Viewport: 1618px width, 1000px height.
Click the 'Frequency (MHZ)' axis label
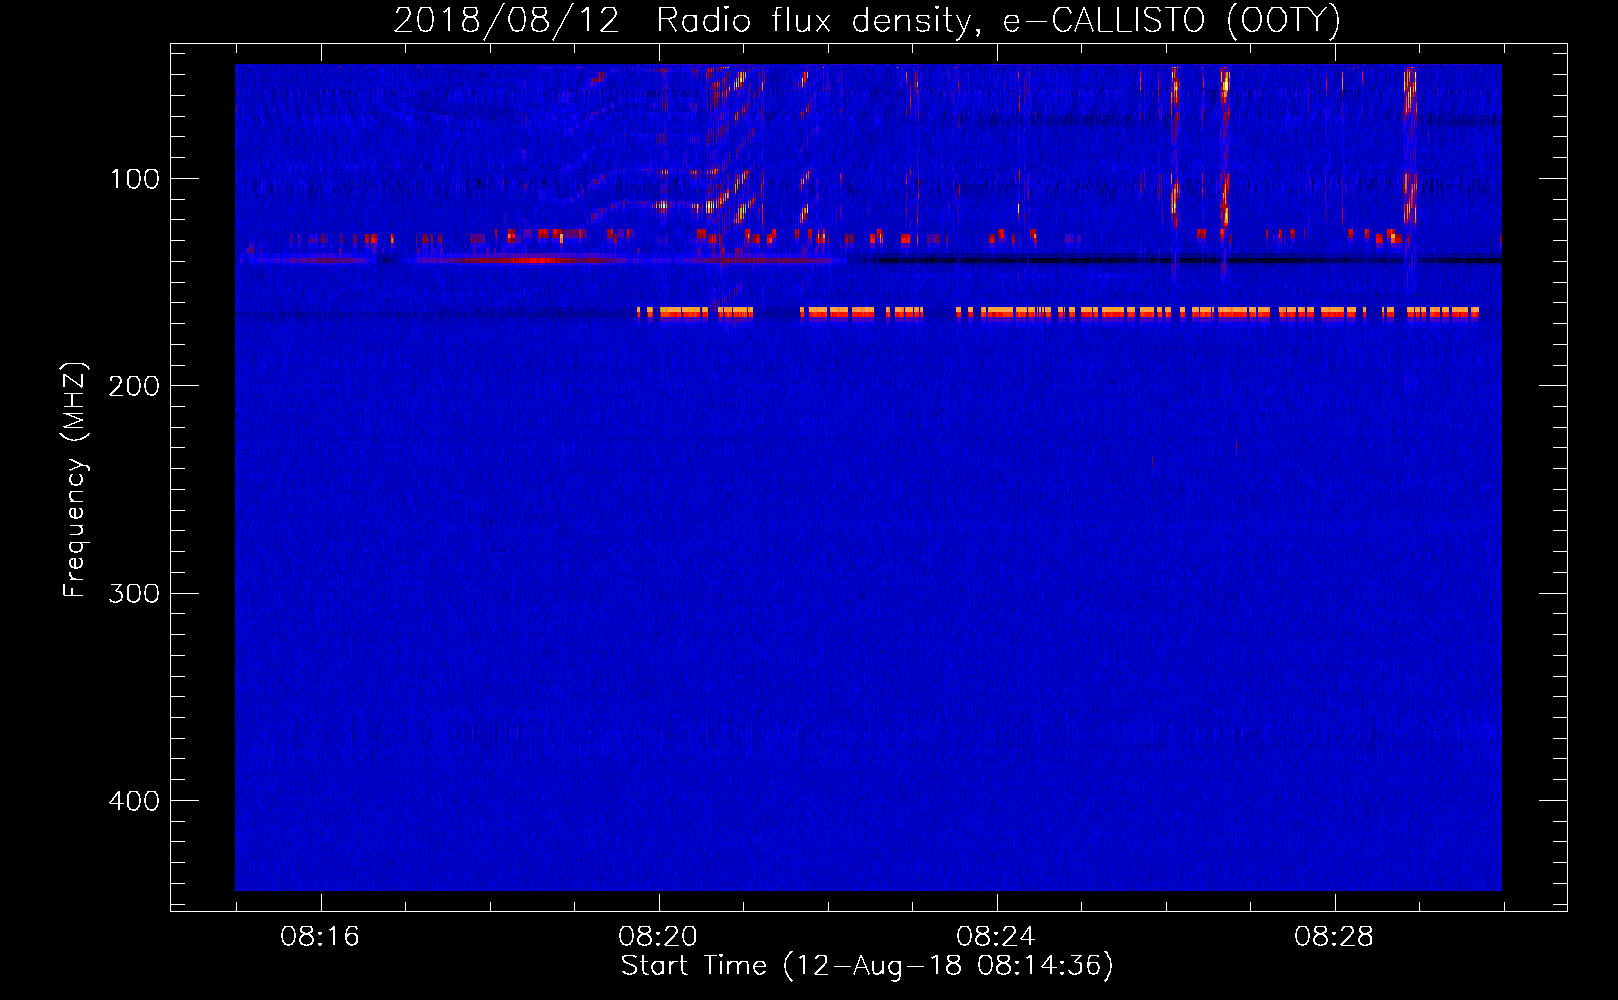75,480
